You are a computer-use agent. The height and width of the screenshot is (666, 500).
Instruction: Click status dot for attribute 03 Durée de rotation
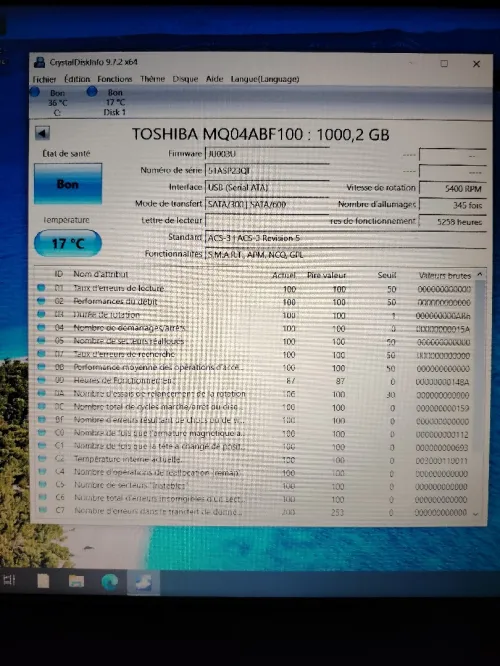pyautogui.click(x=41, y=314)
